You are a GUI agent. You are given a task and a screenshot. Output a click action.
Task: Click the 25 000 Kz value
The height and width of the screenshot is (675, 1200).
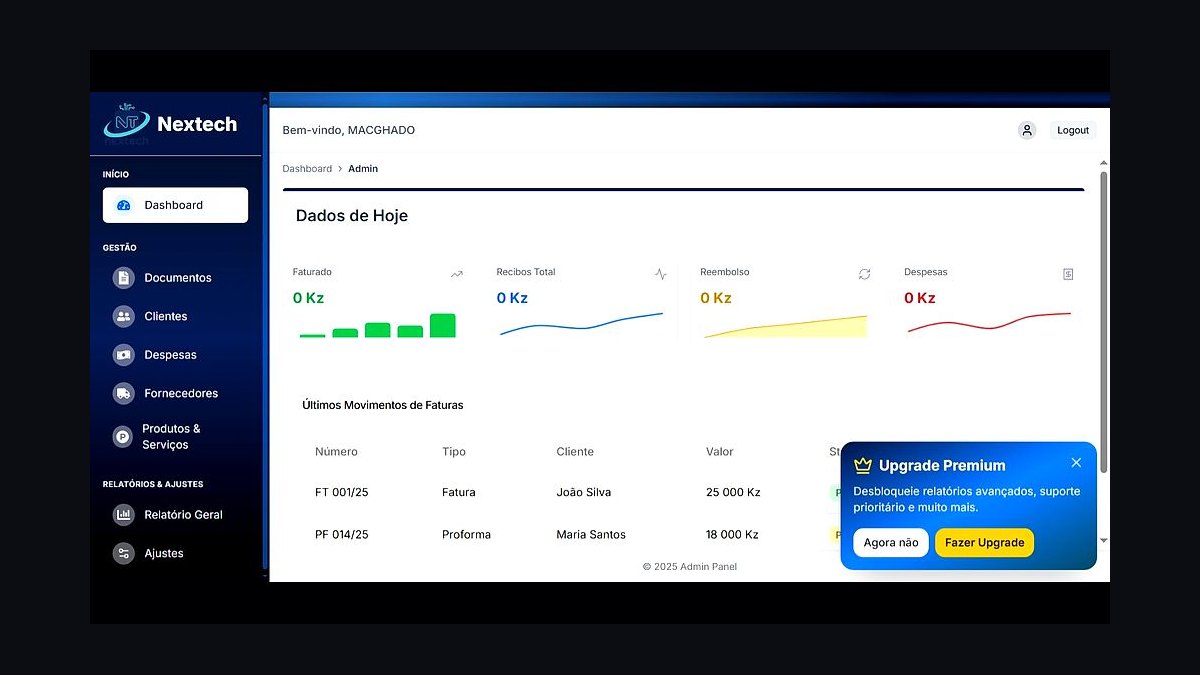(x=733, y=492)
